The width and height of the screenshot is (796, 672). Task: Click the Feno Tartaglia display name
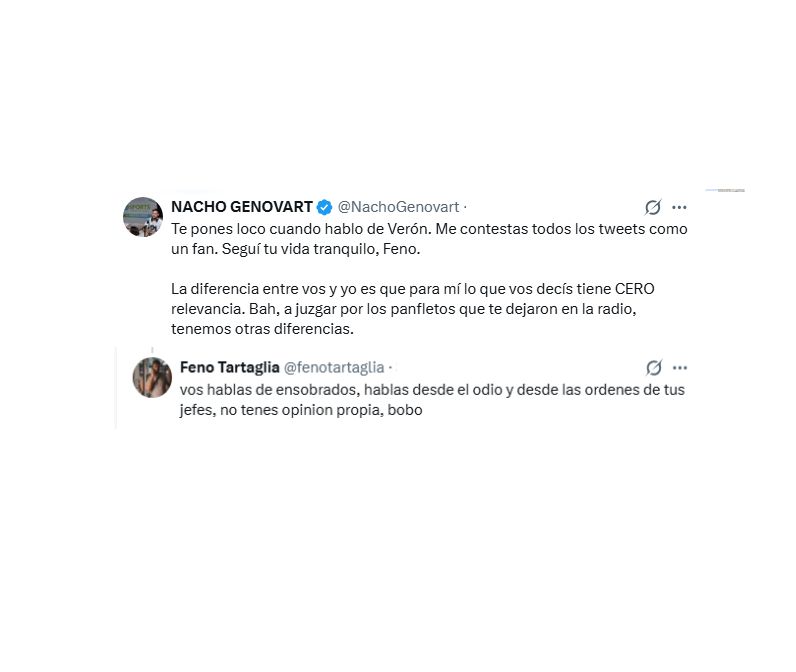[229, 367]
